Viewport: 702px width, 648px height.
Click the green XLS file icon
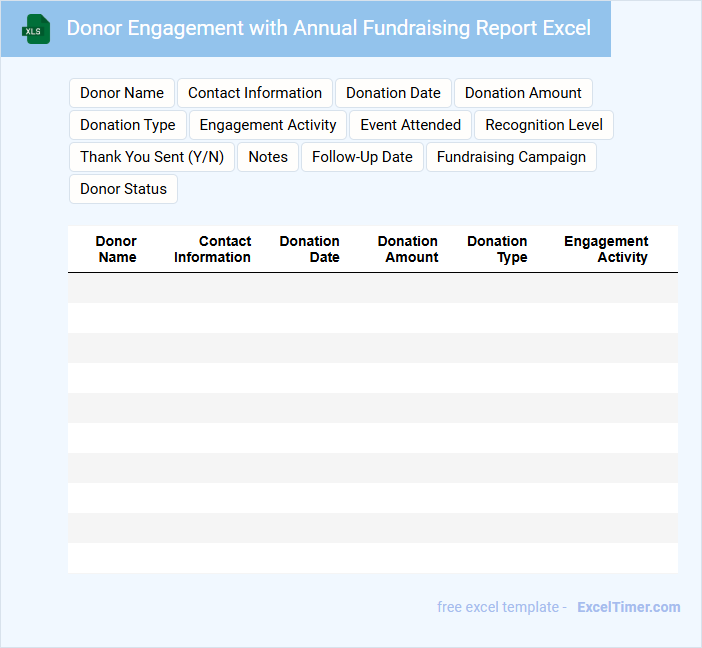click(x=36, y=29)
